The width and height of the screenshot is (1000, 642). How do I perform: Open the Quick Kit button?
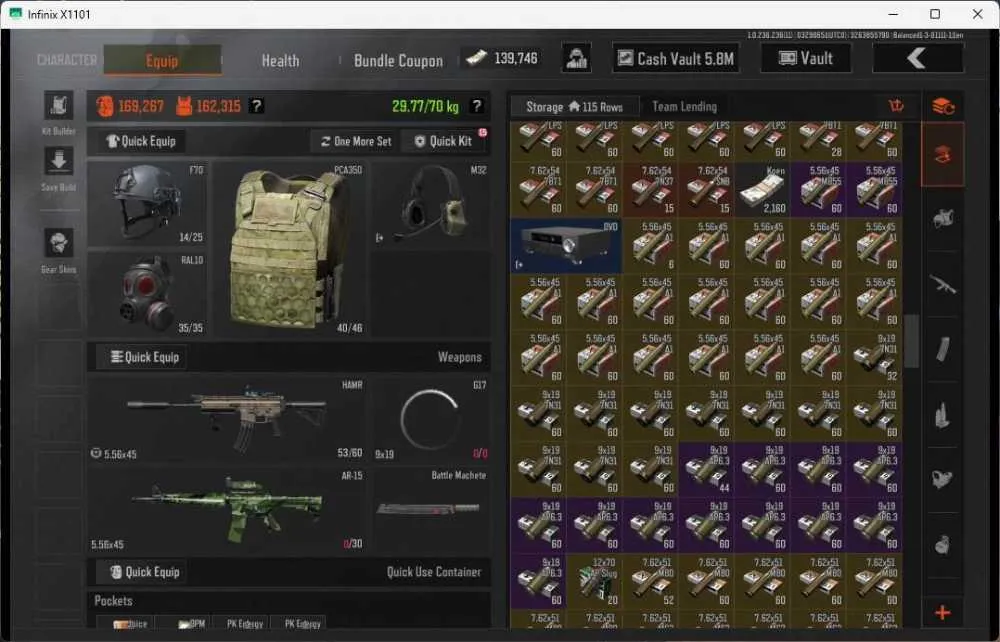pos(444,141)
